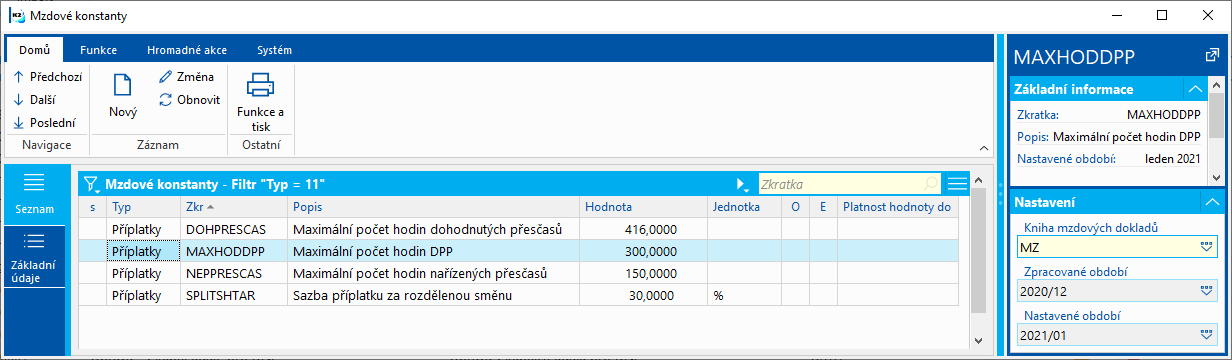Sort by the Zkr column header
Image resolution: width=1232 pixels, height=360 pixels.
[234, 207]
